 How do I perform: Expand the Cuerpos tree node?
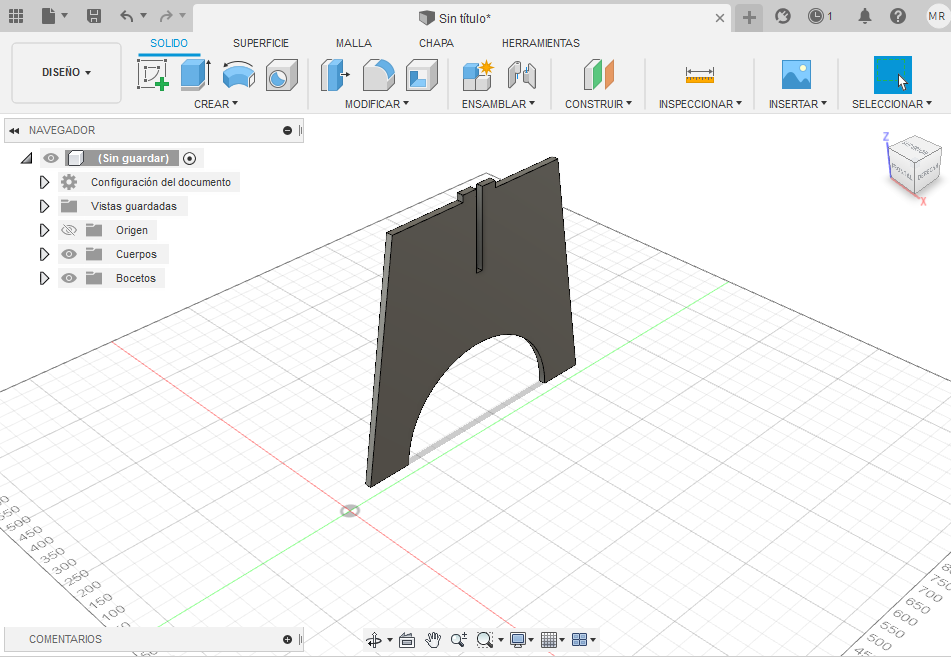pos(44,254)
